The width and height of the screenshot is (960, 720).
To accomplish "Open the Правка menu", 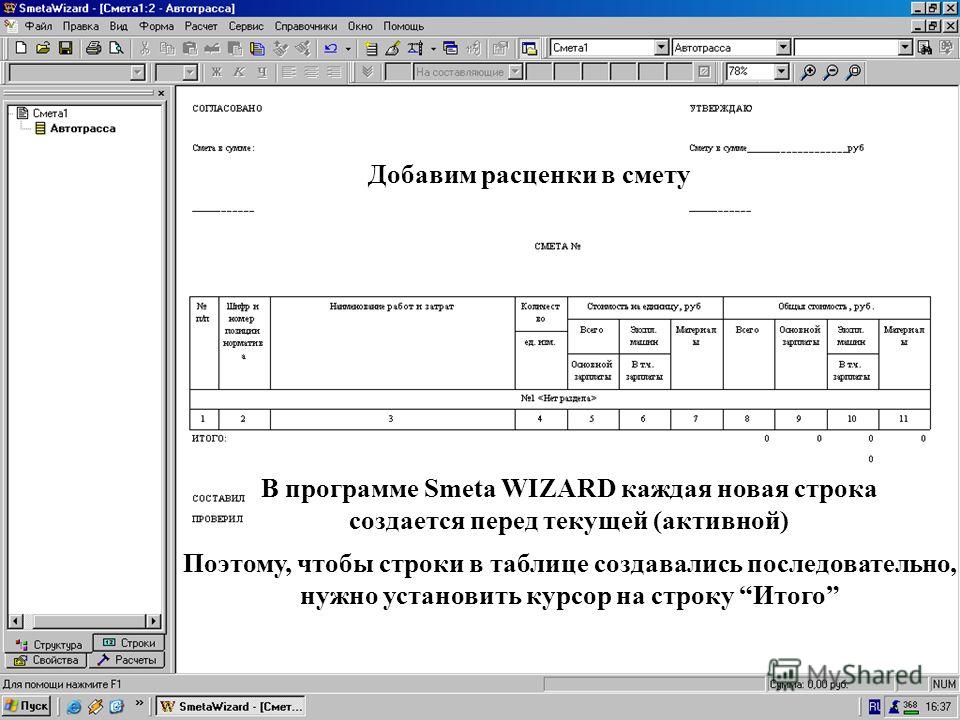I will click(x=81, y=26).
